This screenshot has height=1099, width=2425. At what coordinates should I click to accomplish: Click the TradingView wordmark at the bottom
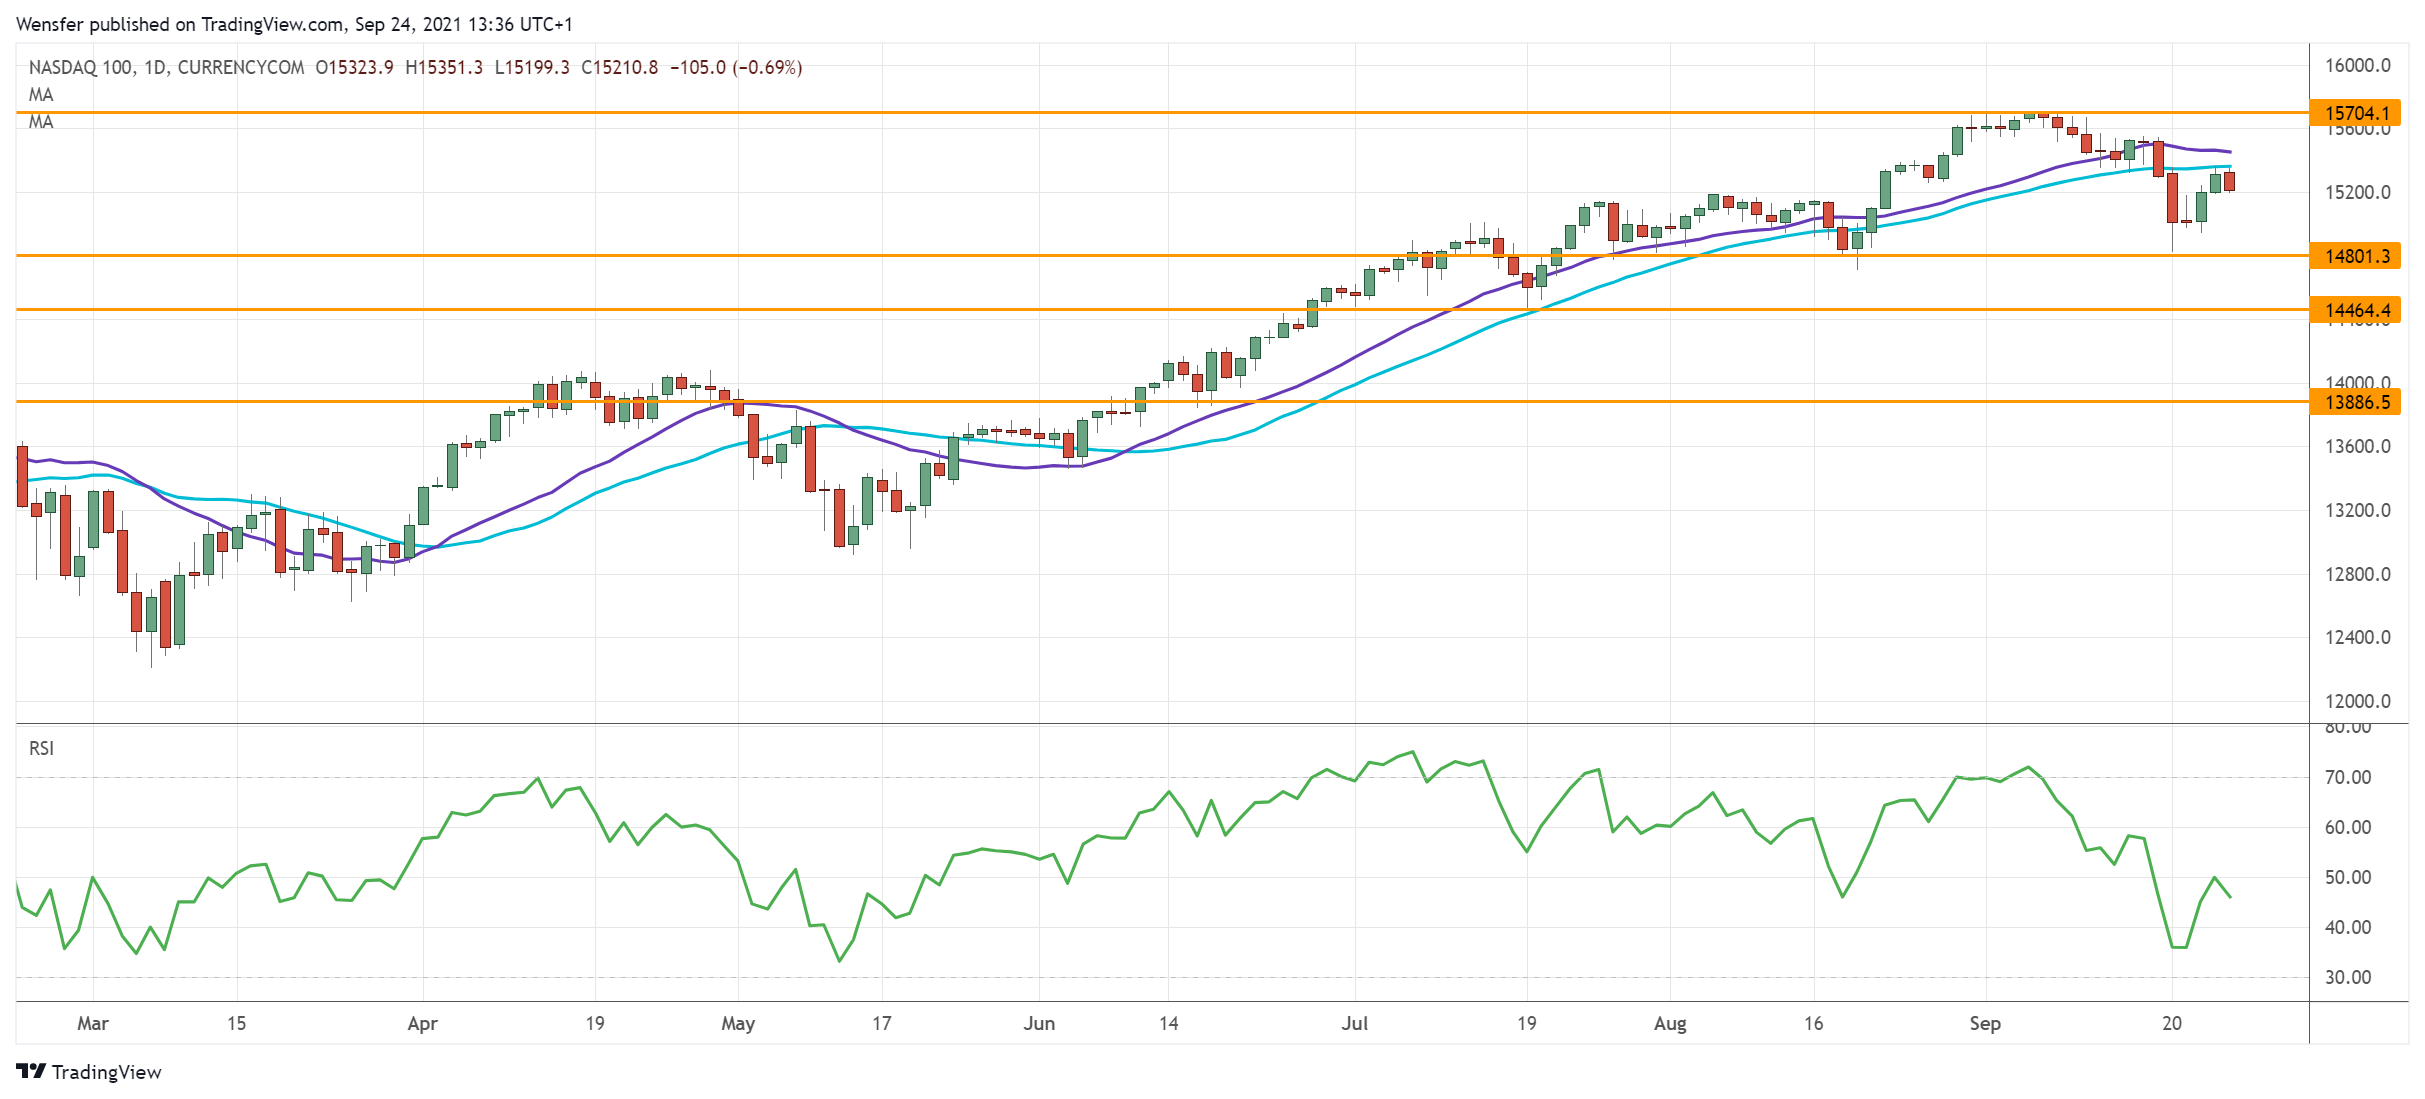(106, 1072)
